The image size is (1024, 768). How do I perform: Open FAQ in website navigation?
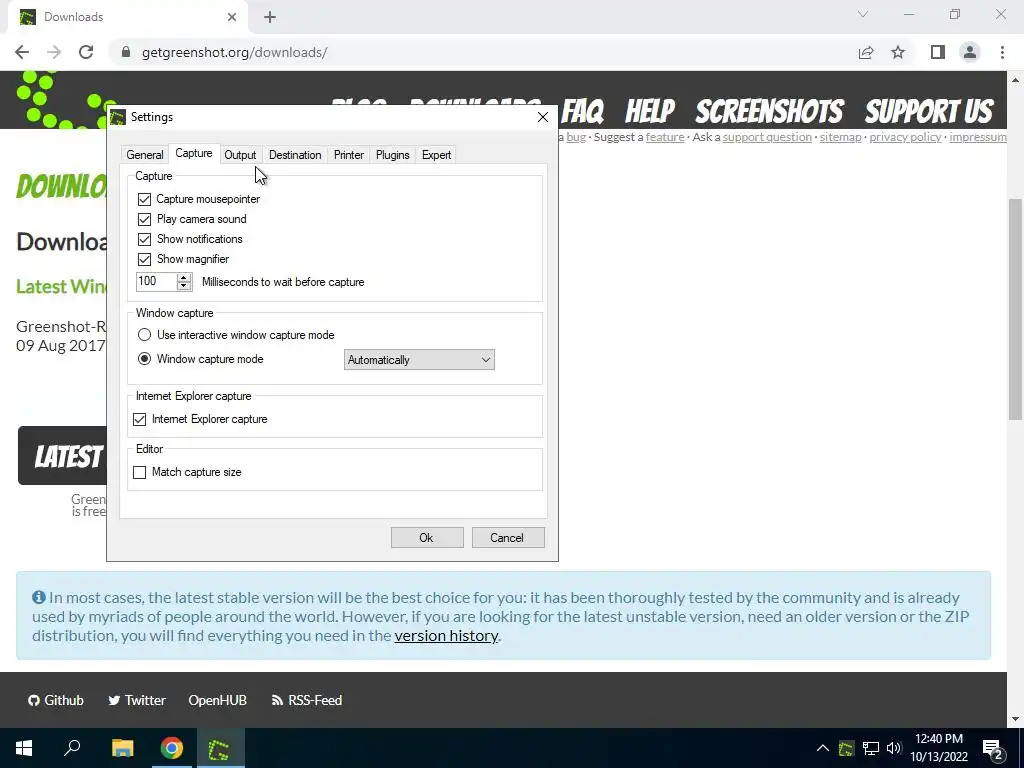(583, 111)
